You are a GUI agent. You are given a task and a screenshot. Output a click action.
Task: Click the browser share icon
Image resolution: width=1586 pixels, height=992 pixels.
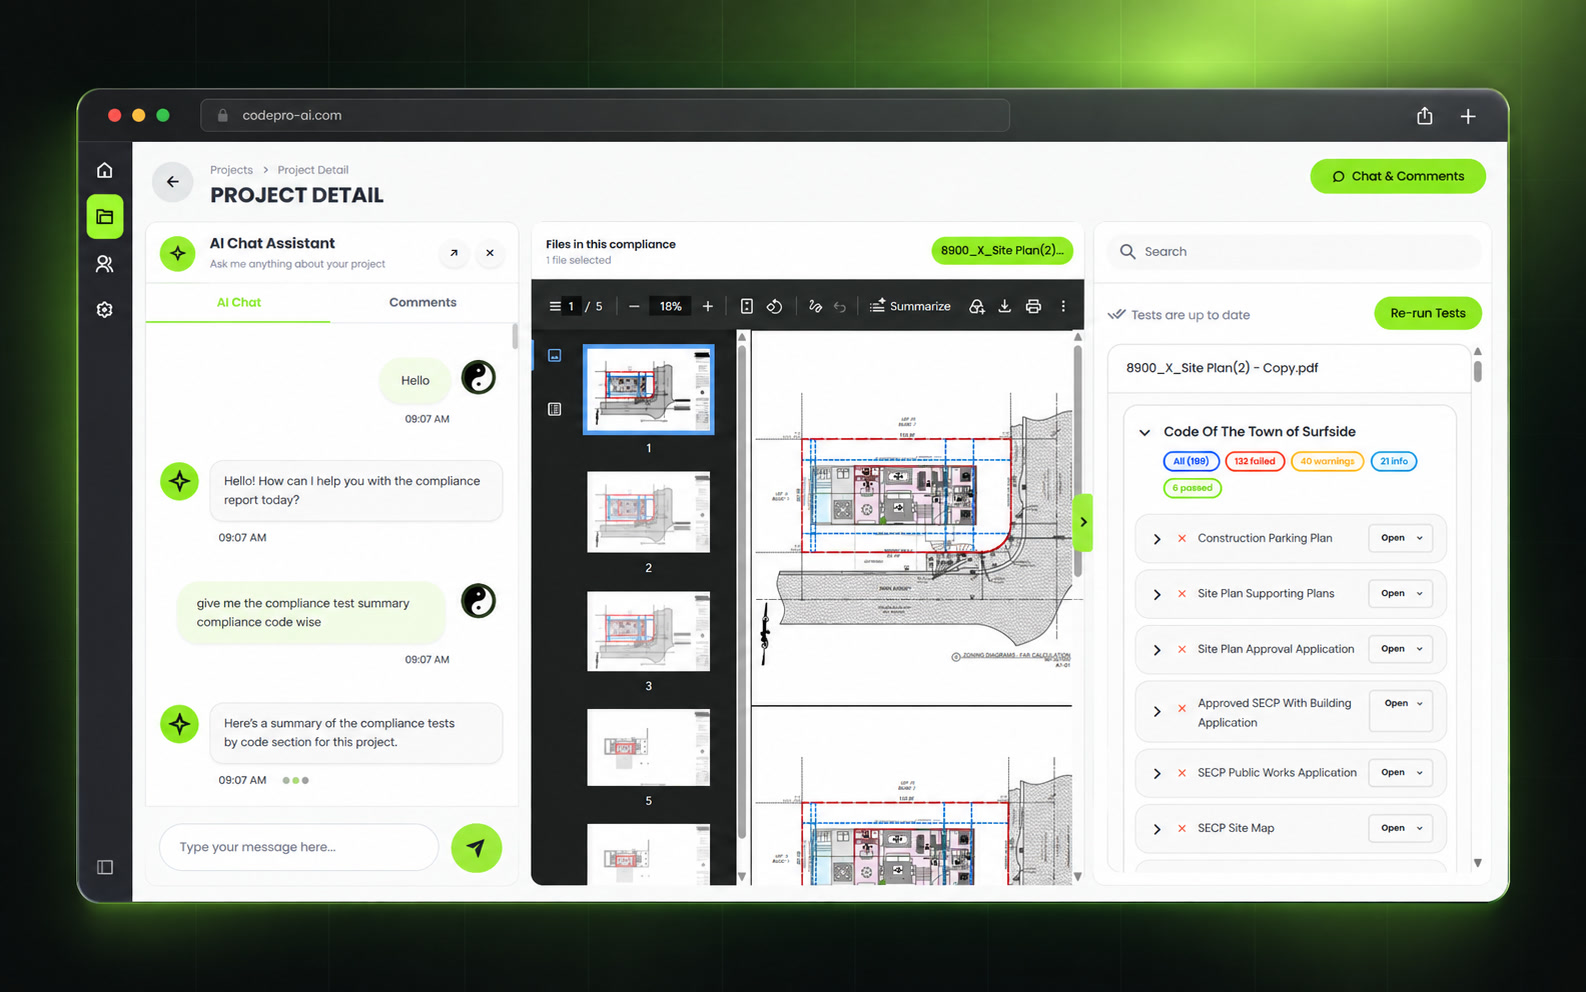(x=1425, y=116)
